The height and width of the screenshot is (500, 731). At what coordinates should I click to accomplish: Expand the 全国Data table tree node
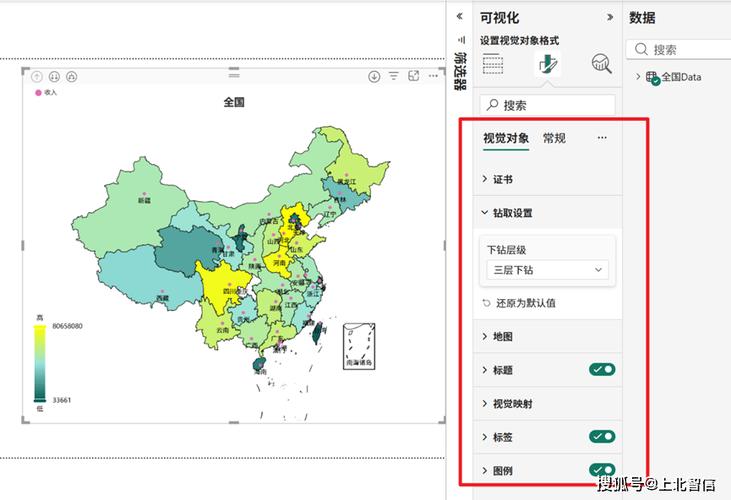pyautogui.click(x=638, y=76)
